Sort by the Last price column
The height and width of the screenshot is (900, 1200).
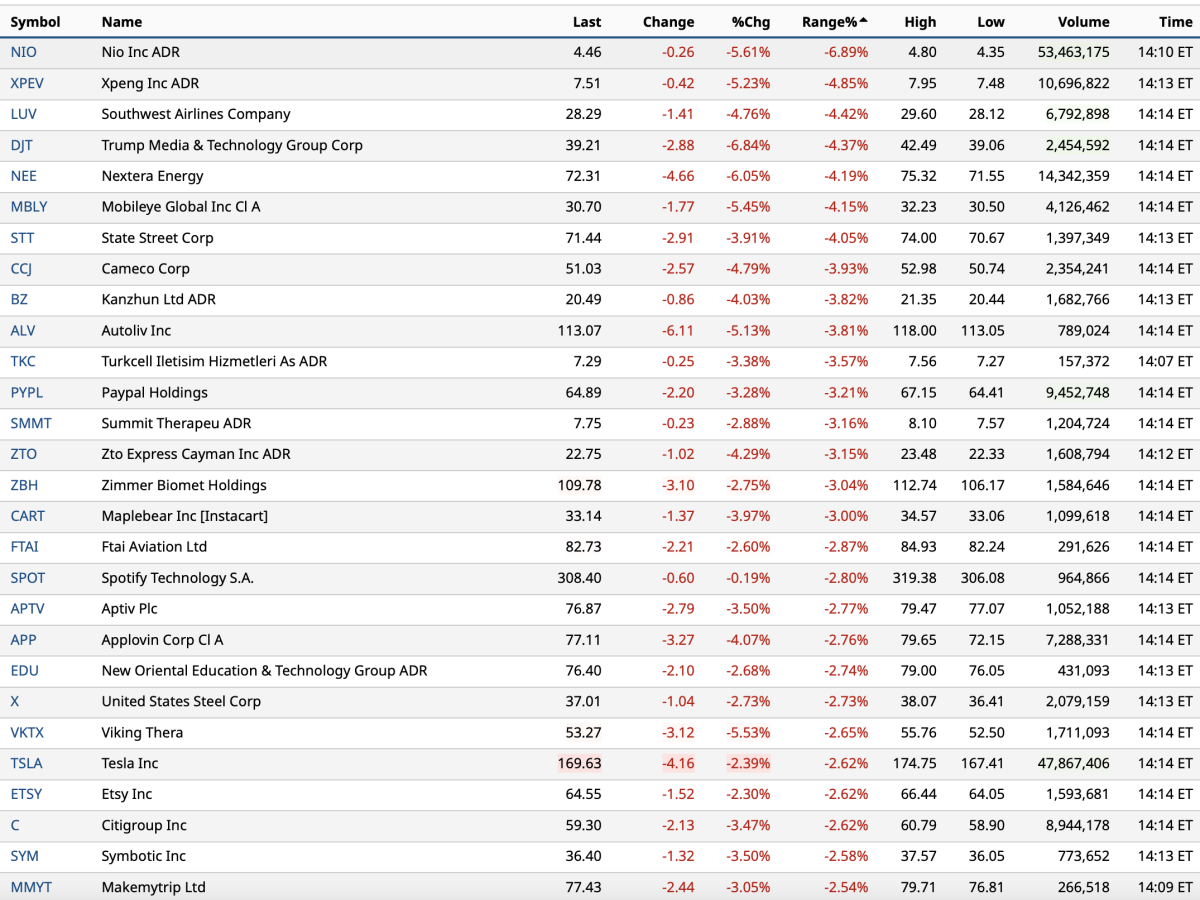[587, 22]
